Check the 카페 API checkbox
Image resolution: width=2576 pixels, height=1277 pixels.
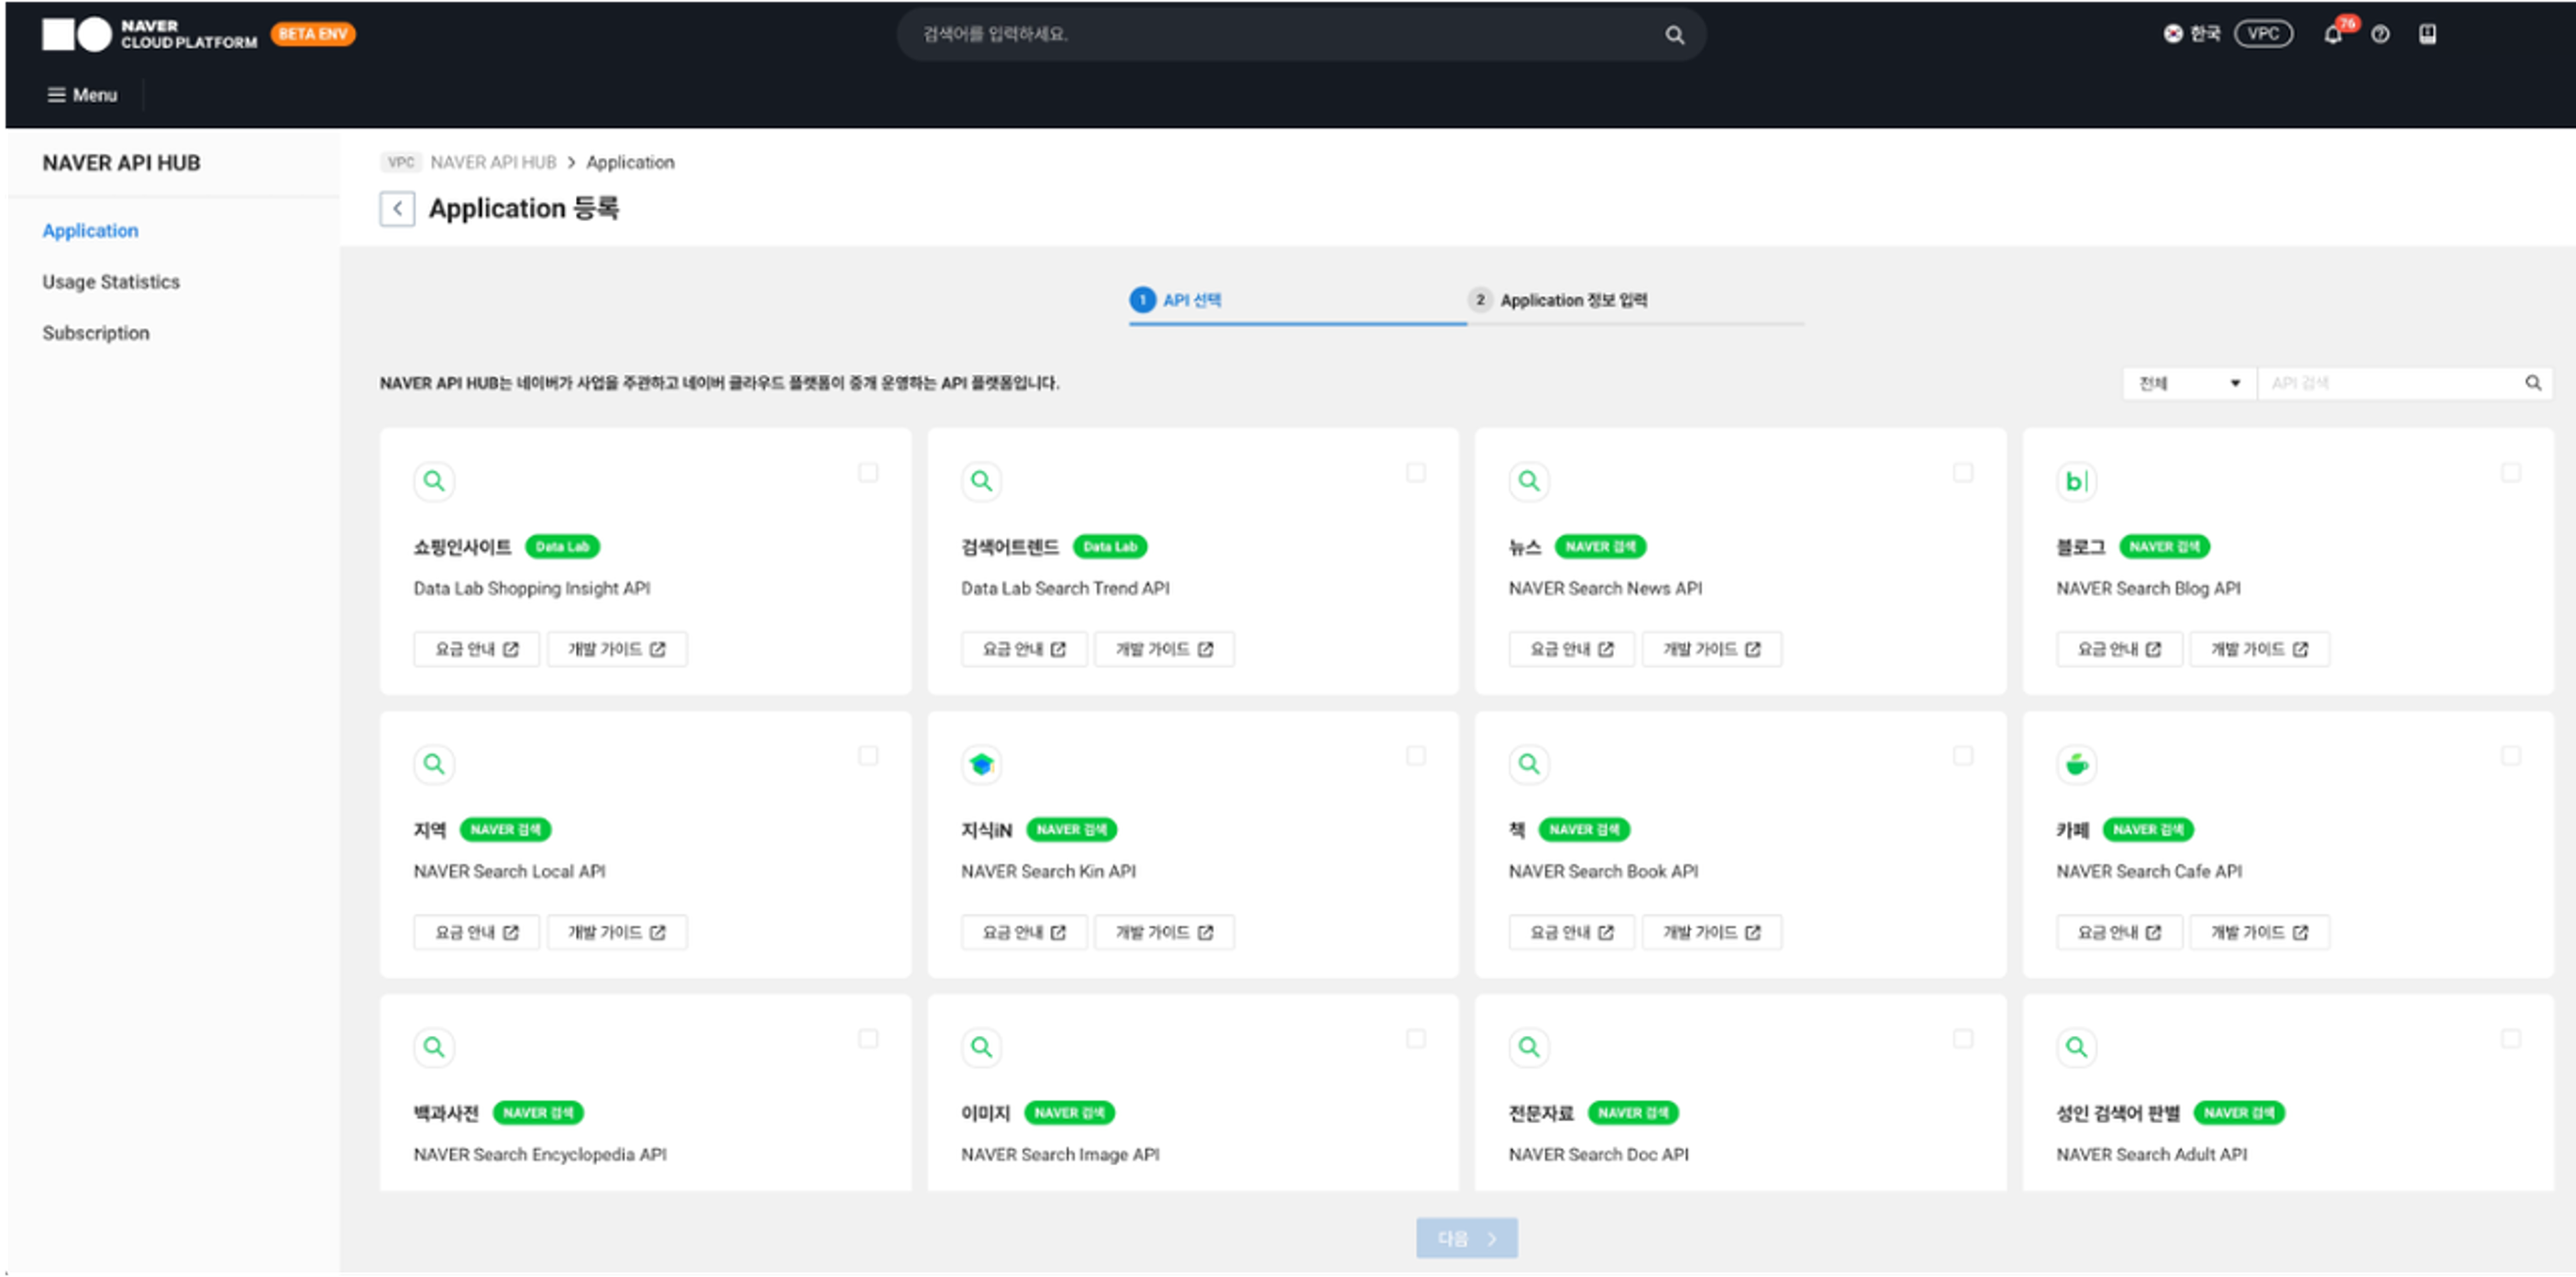[x=2511, y=755]
